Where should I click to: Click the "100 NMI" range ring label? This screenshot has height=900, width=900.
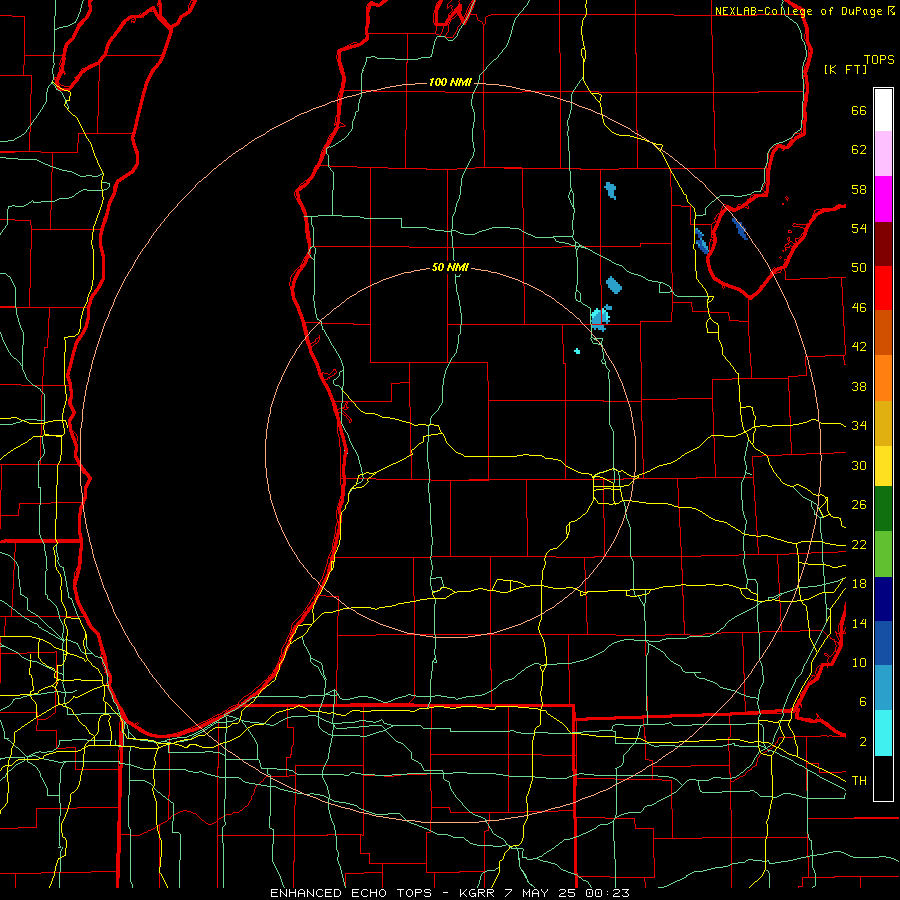coord(450,83)
